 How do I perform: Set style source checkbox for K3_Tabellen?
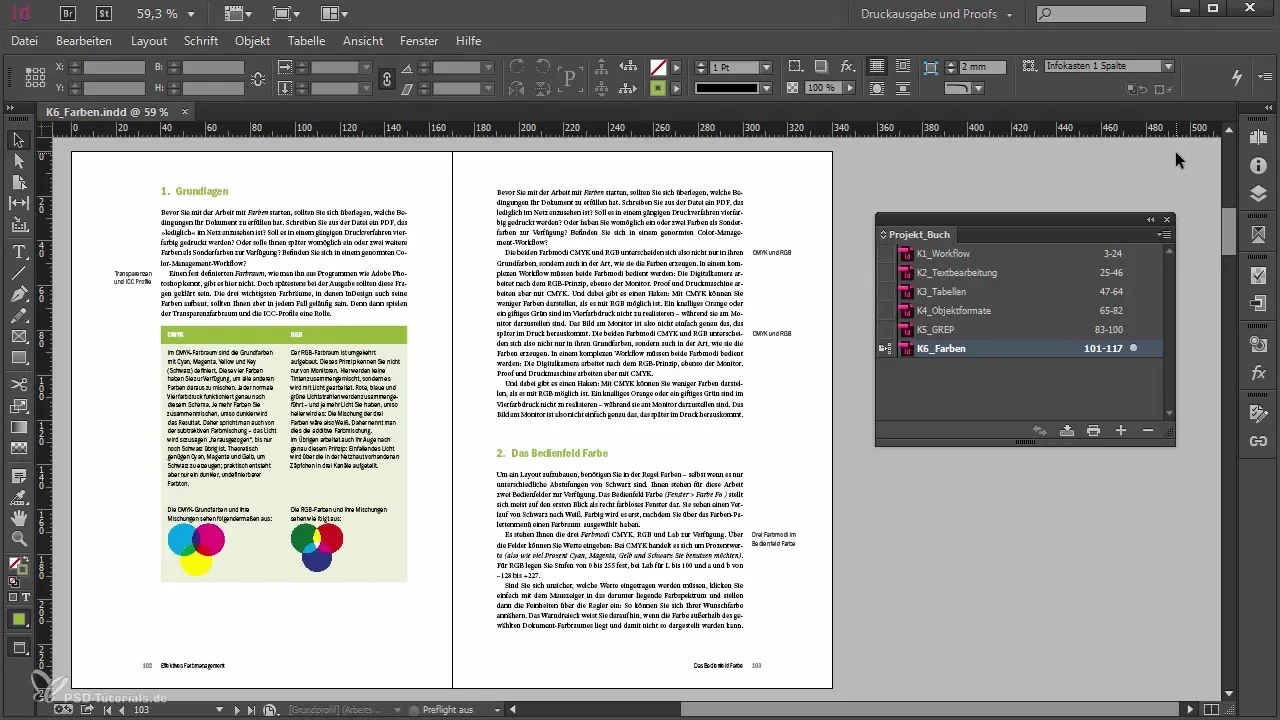(x=884, y=292)
